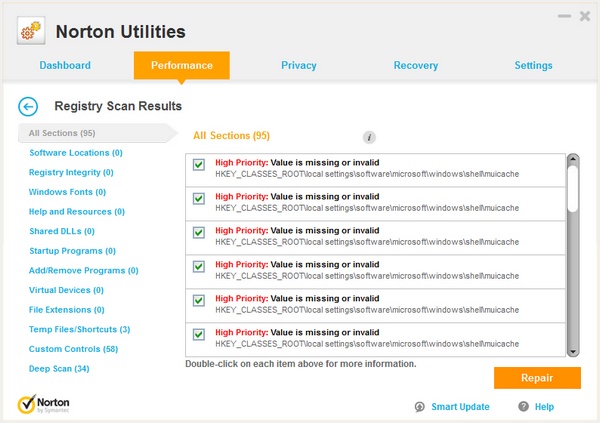Click the Help question mark icon
The height and width of the screenshot is (423, 600).
523,407
